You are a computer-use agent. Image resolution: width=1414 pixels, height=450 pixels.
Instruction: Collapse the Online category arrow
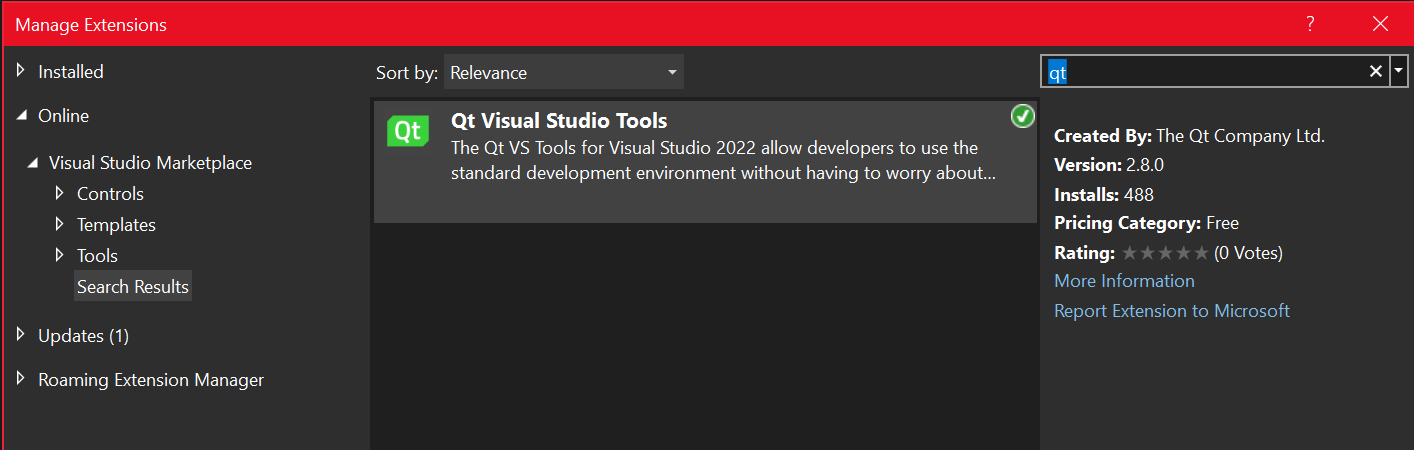pos(22,116)
